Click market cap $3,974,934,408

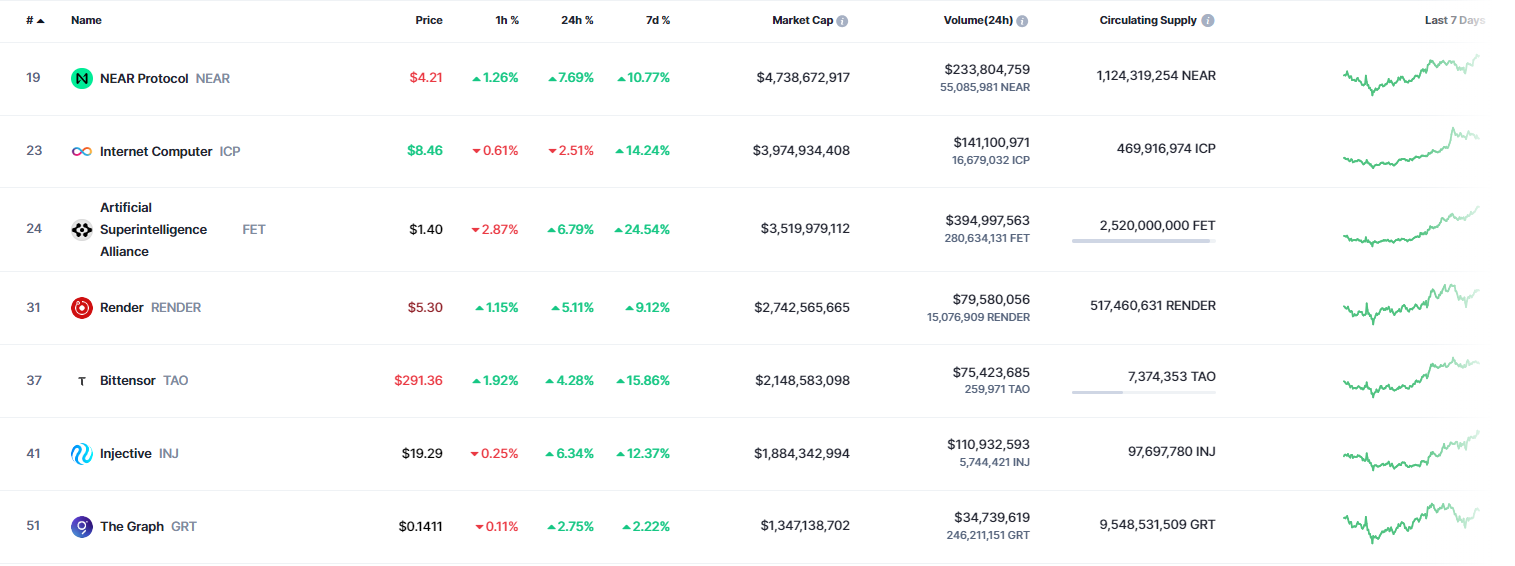pos(801,150)
